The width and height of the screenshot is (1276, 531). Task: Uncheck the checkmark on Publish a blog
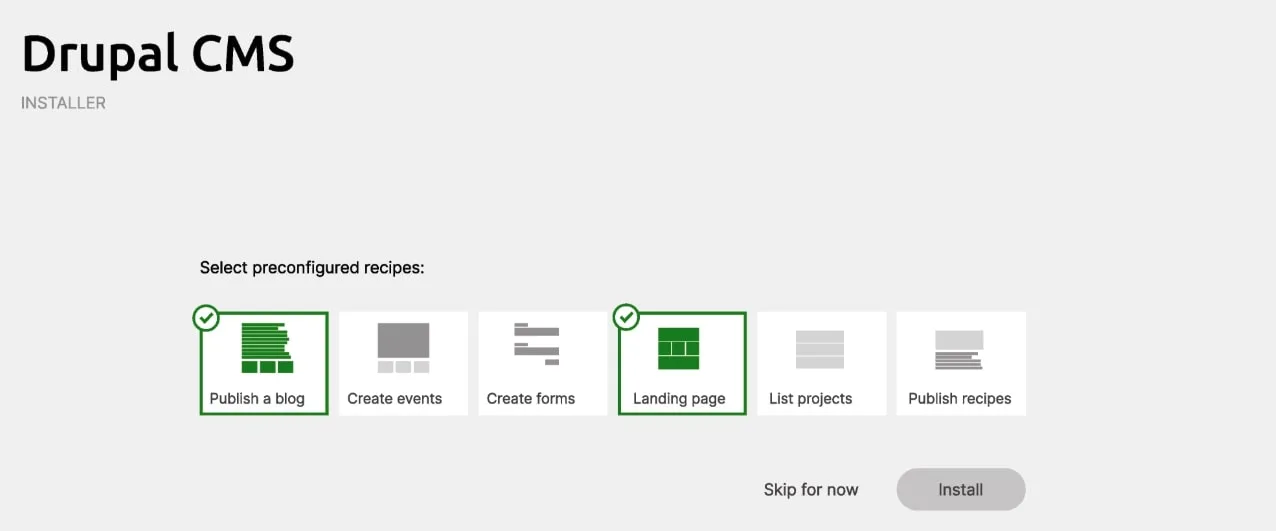click(x=206, y=317)
